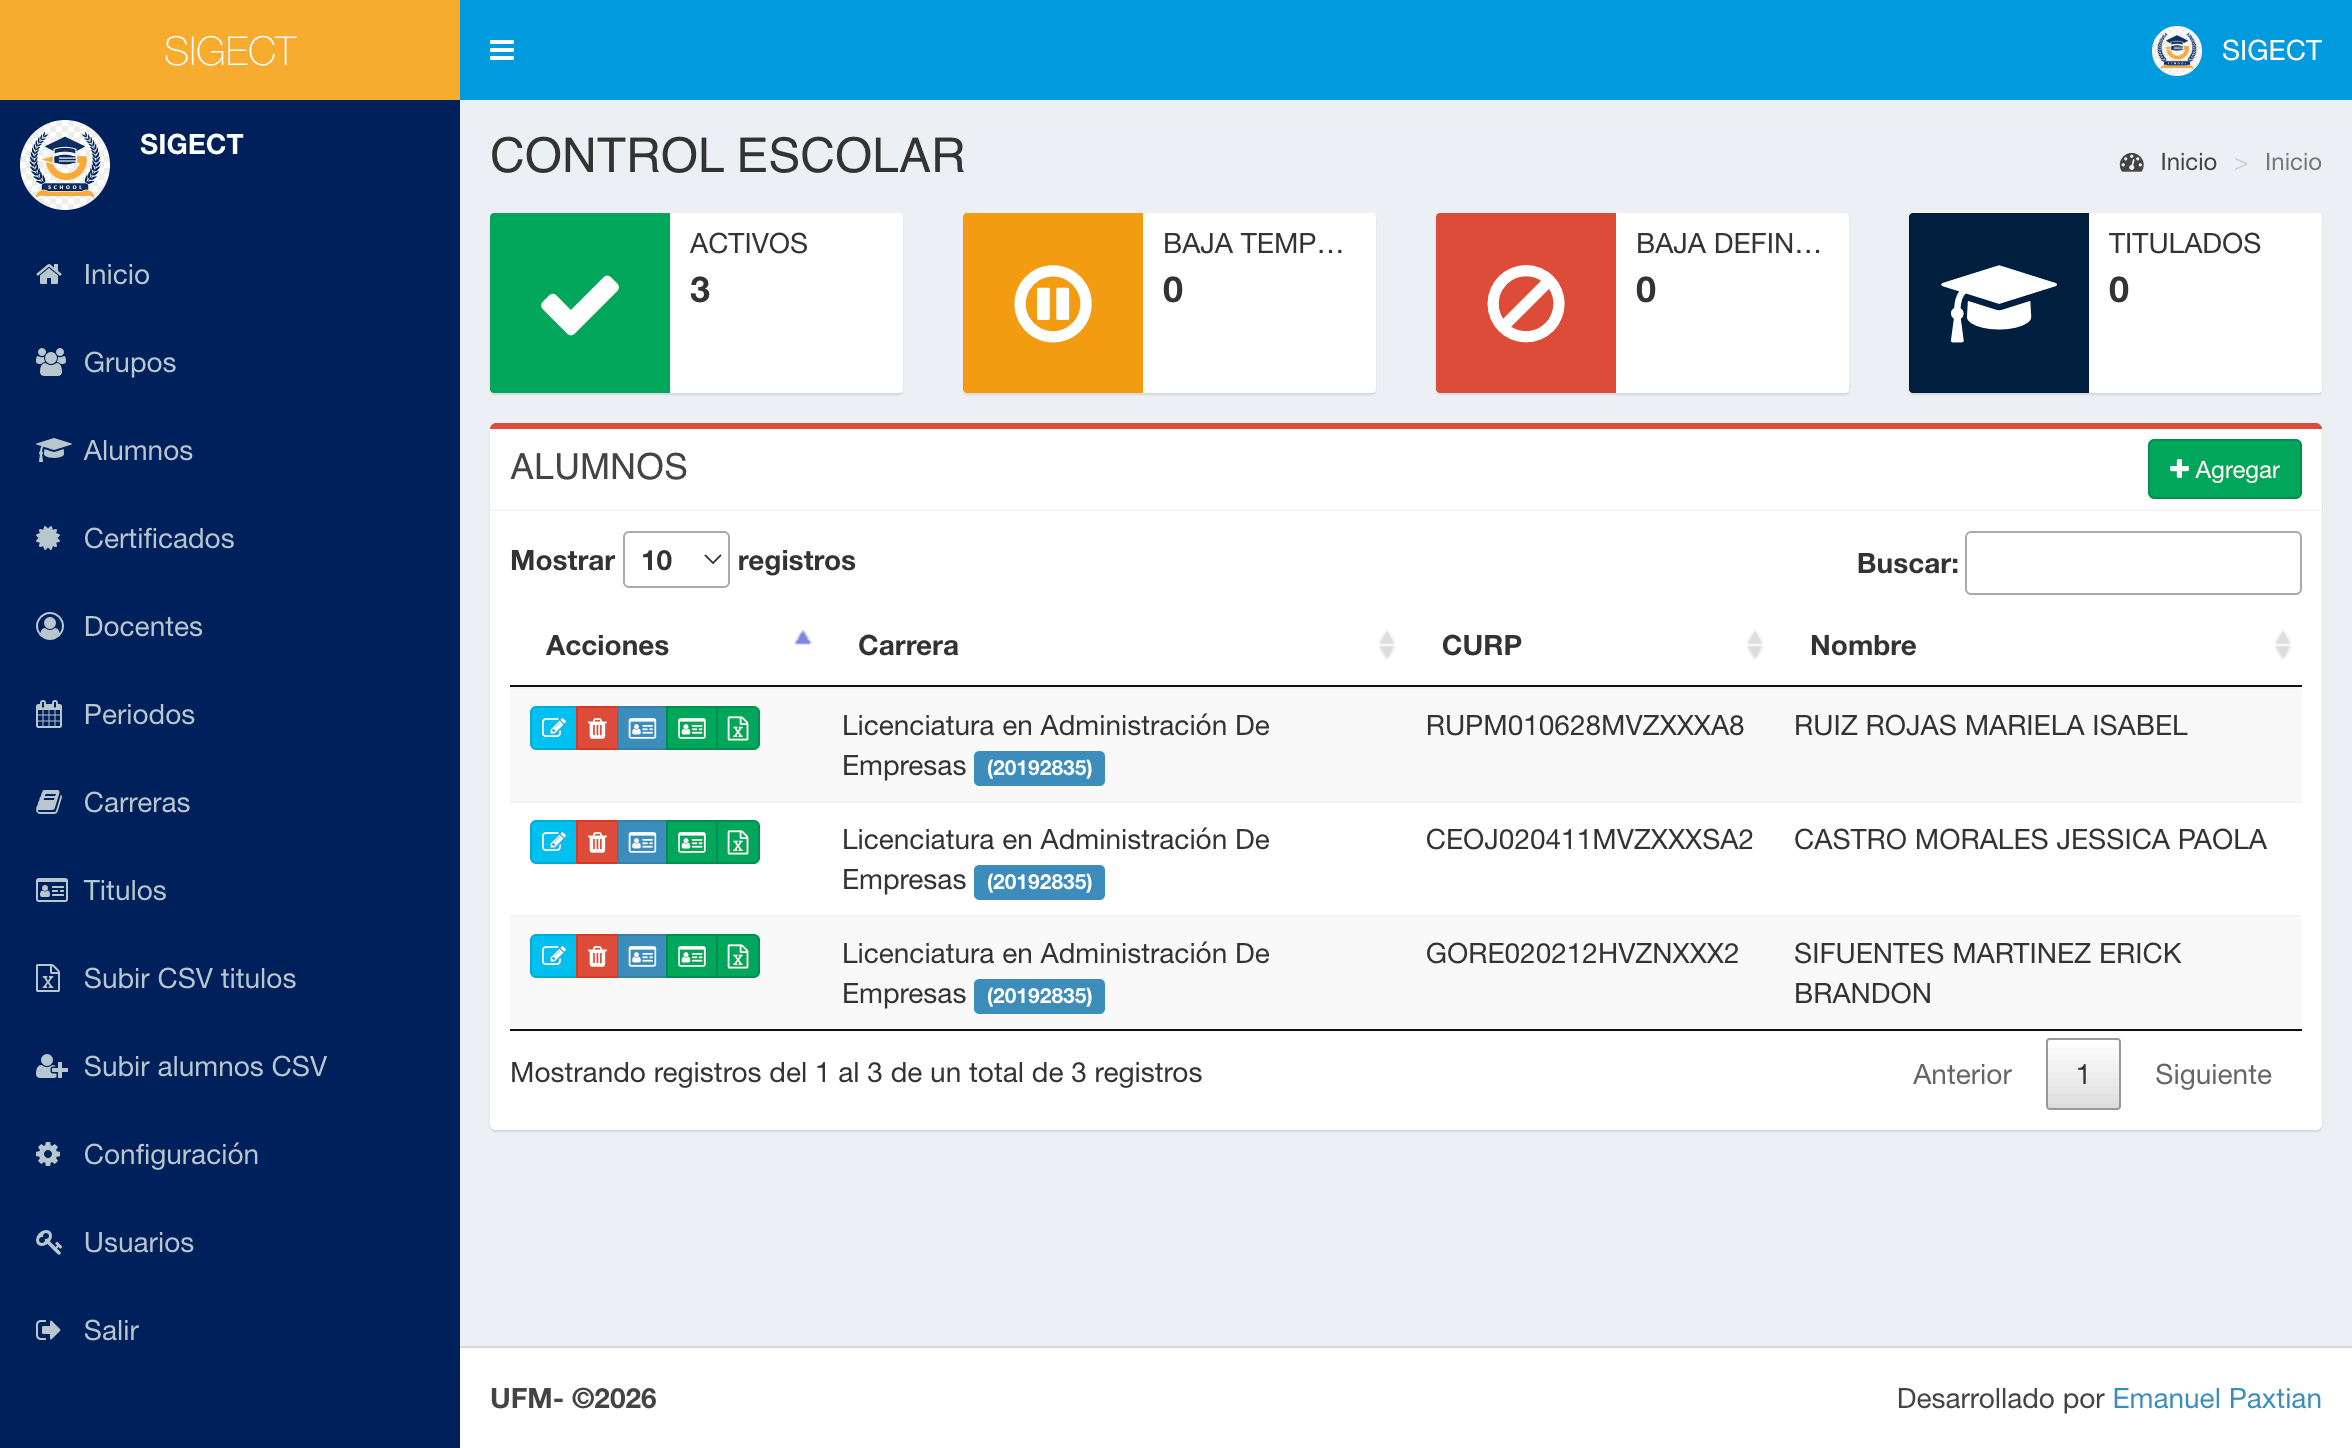The image size is (2352, 1448).
Task: Click into the Buscar search field
Action: click(2132, 563)
